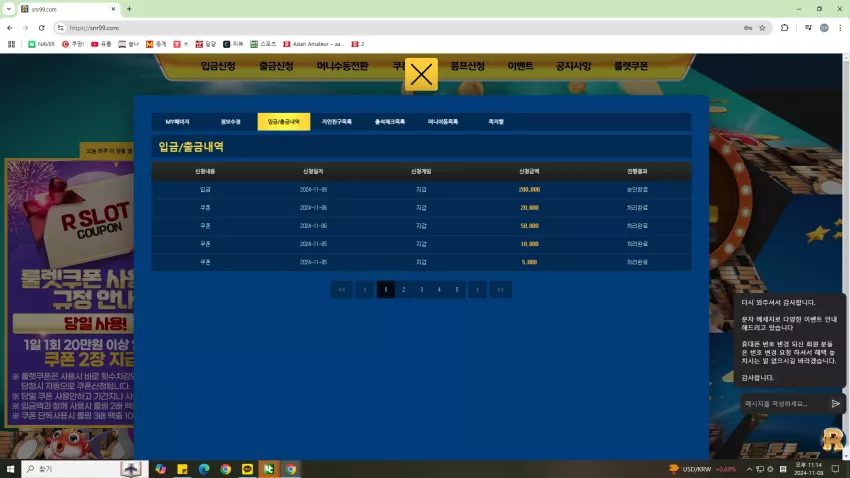Open the apps grid in bookmarks bar

coord(11,44)
